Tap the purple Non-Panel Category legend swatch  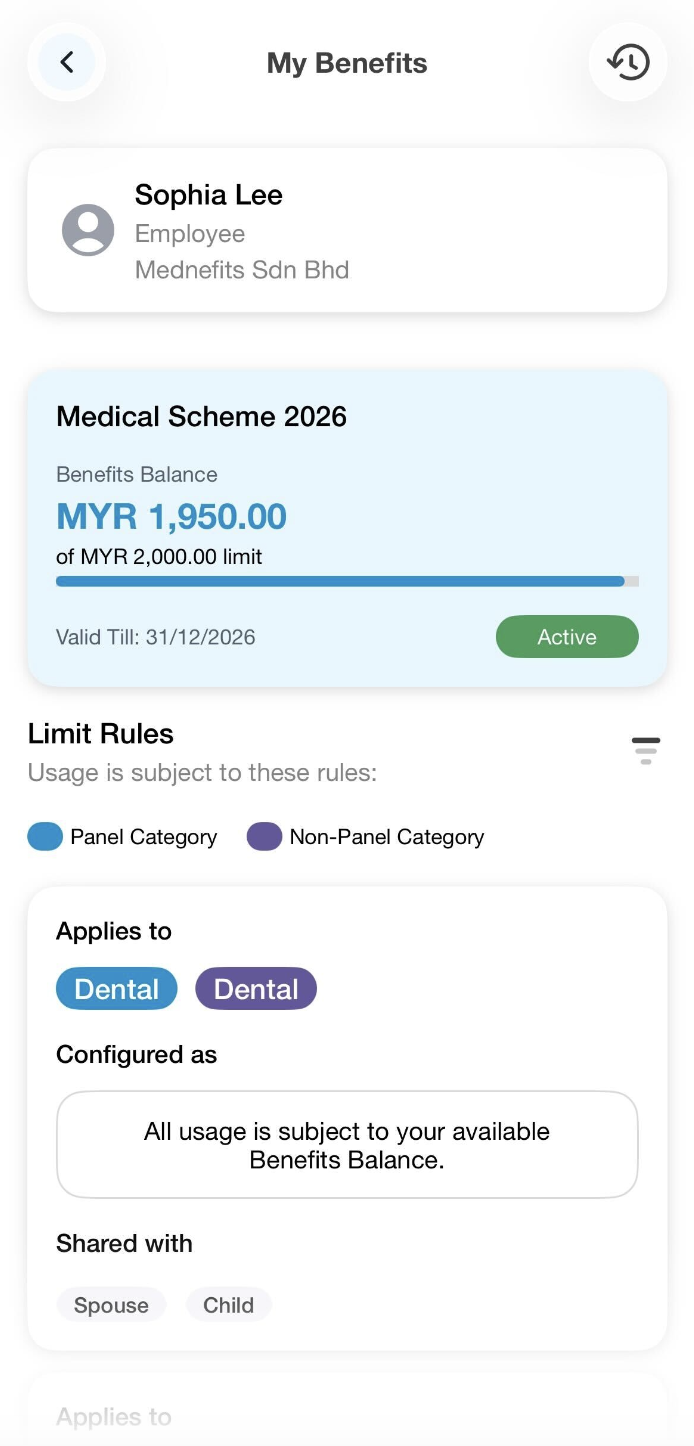264,837
